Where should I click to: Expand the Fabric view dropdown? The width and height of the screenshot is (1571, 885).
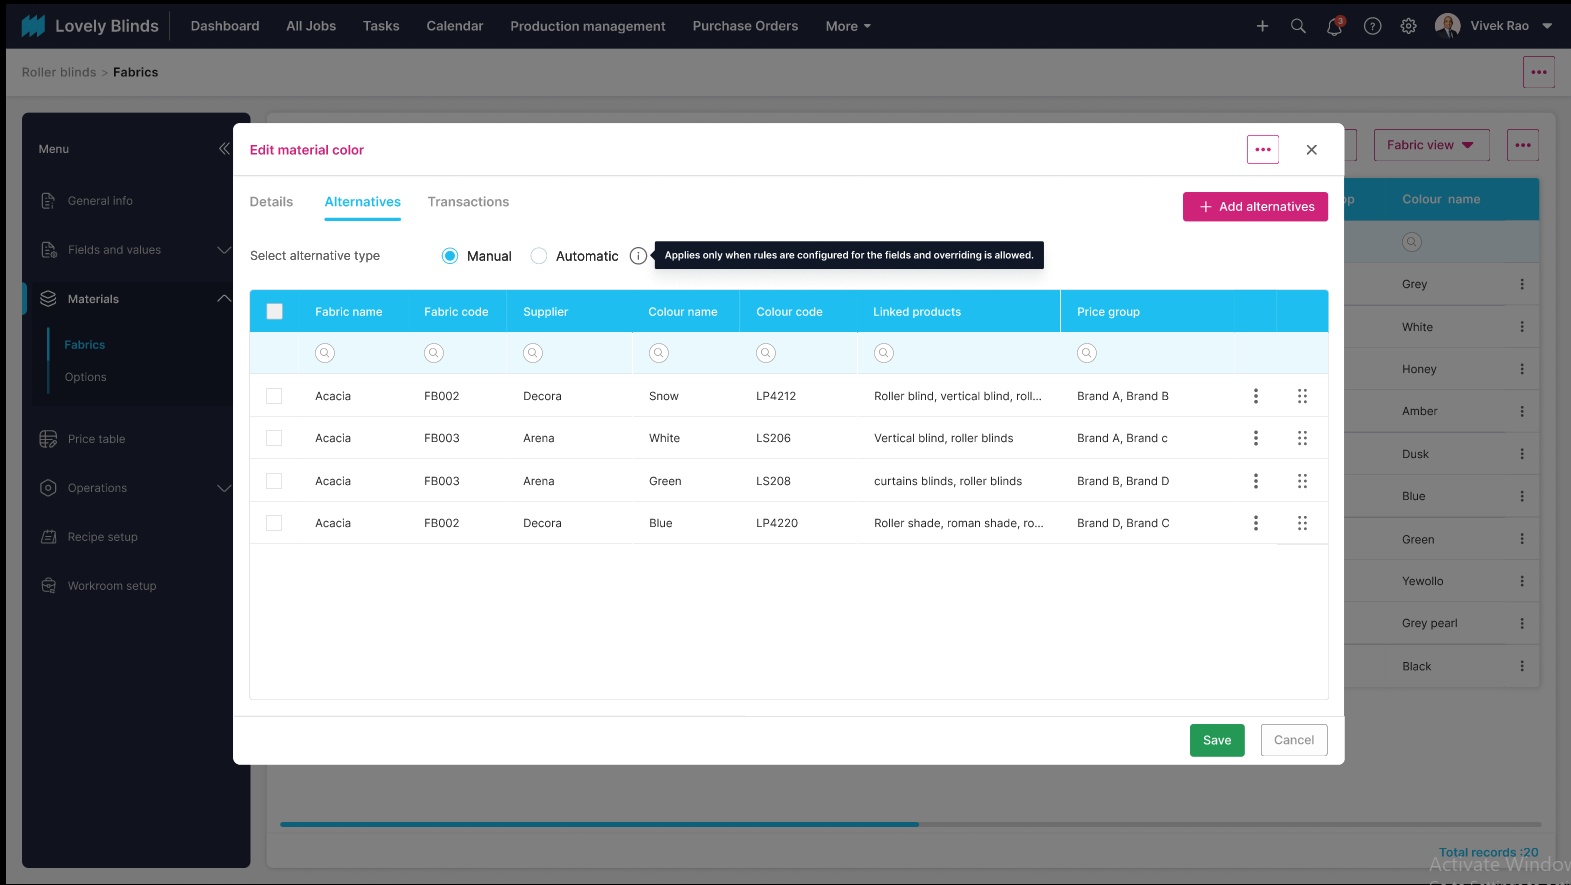coord(1430,145)
